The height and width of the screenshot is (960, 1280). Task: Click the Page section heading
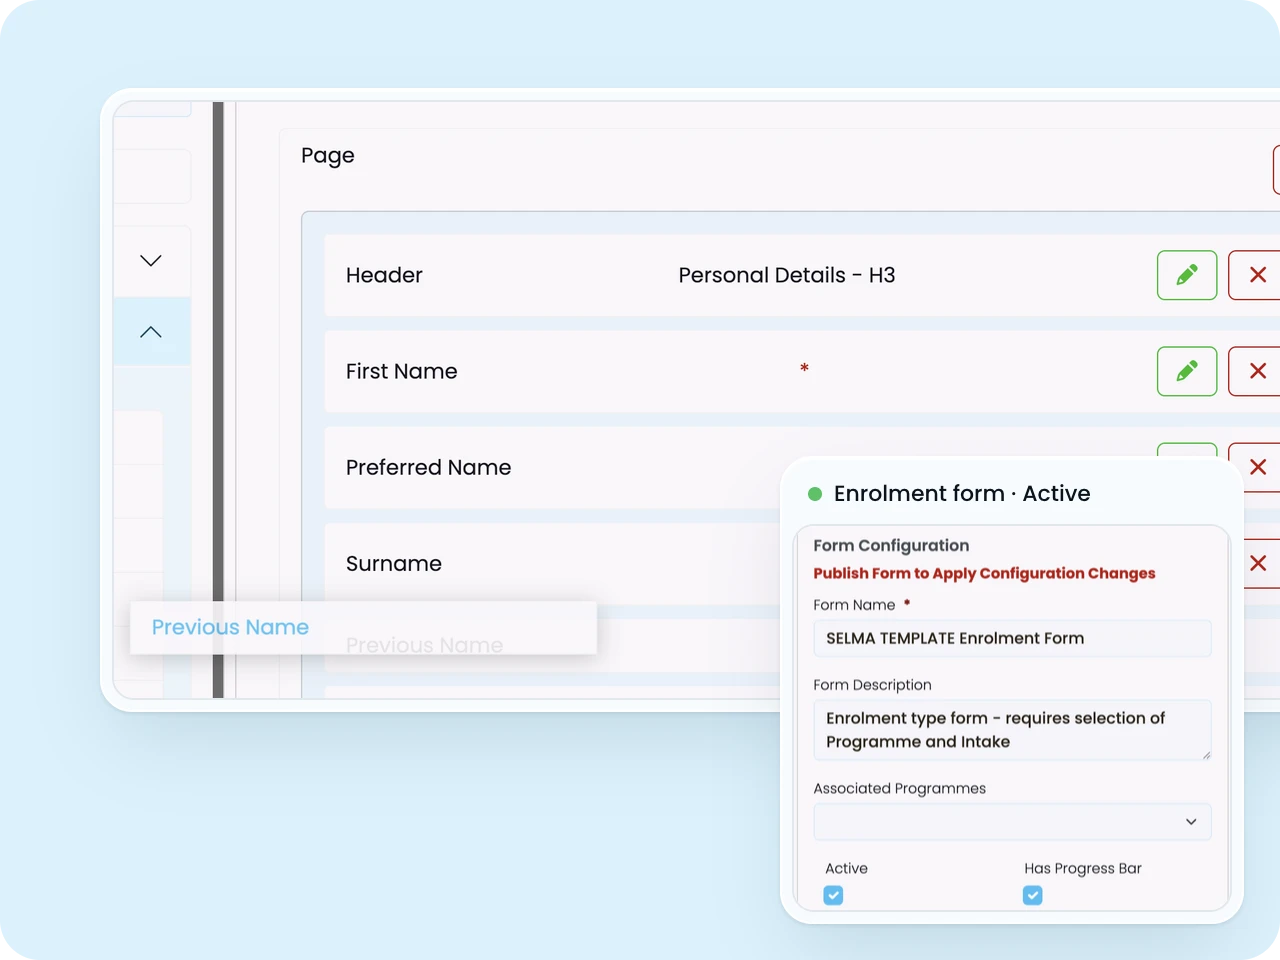point(328,156)
